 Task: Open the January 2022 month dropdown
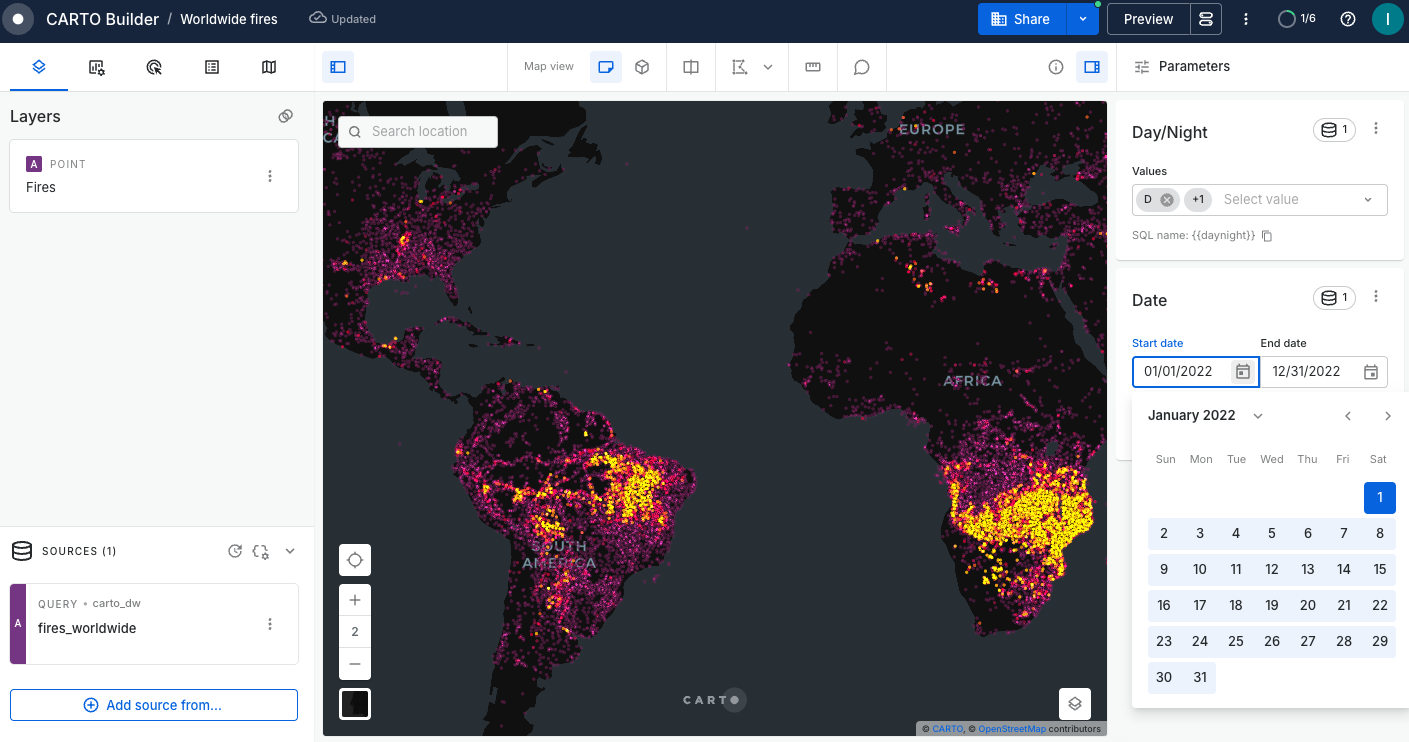coord(1258,416)
